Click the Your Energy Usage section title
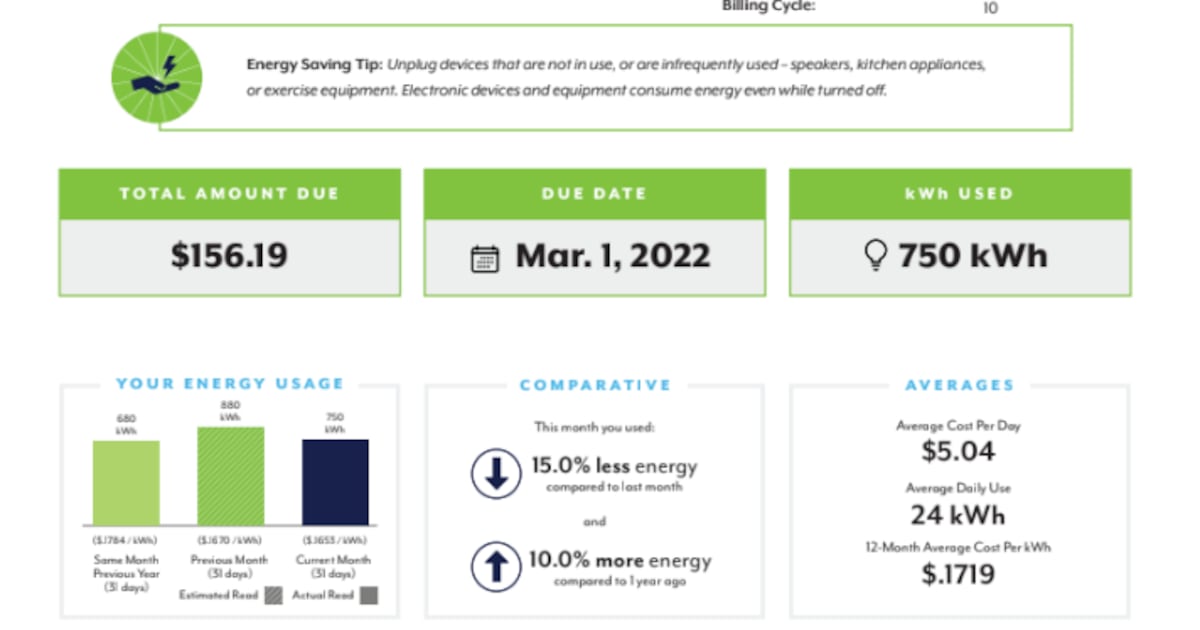 (x=229, y=383)
